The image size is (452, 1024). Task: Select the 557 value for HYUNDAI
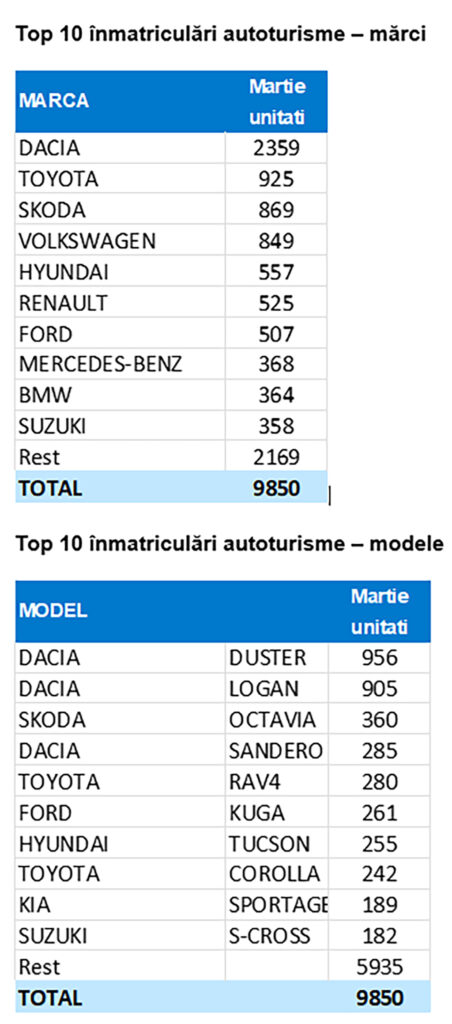[x=276, y=272]
